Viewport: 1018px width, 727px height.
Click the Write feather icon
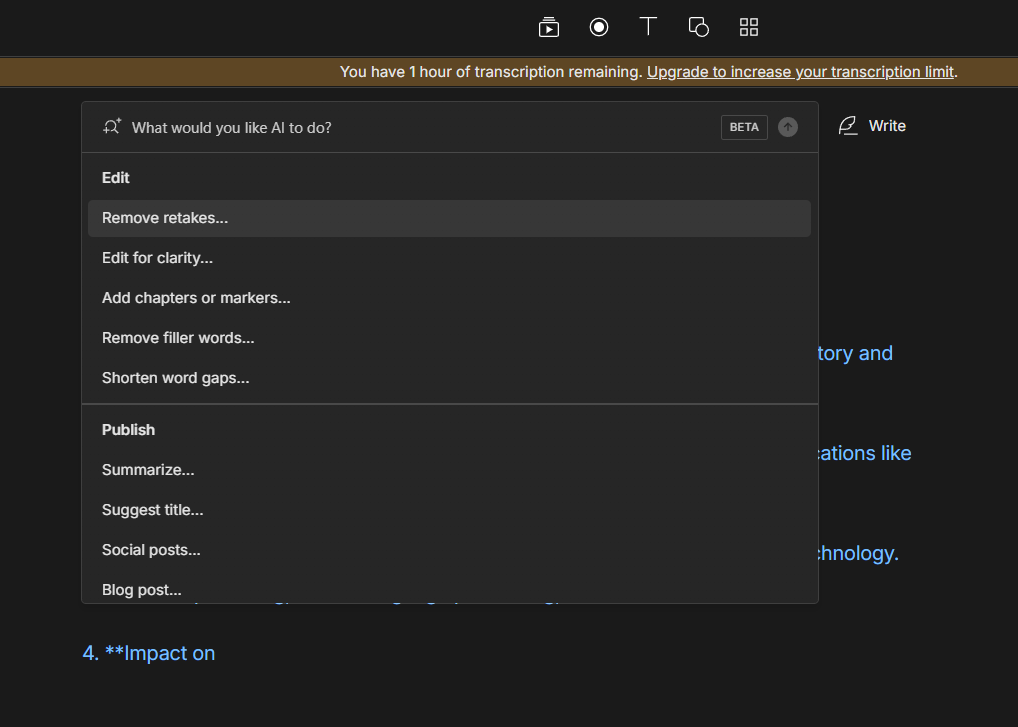[x=848, y=126]
